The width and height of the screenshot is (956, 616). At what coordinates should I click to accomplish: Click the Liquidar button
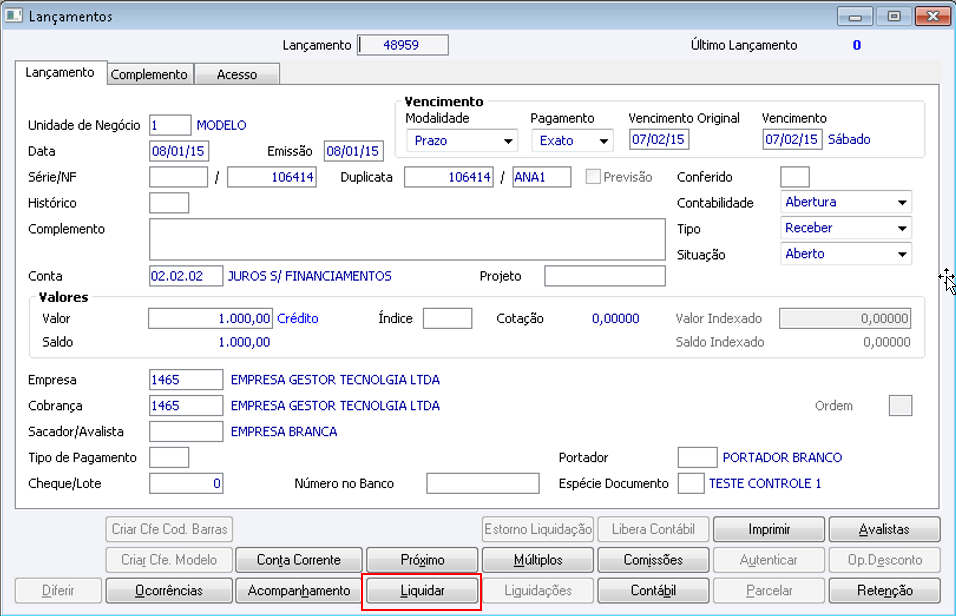coord(422,590)
